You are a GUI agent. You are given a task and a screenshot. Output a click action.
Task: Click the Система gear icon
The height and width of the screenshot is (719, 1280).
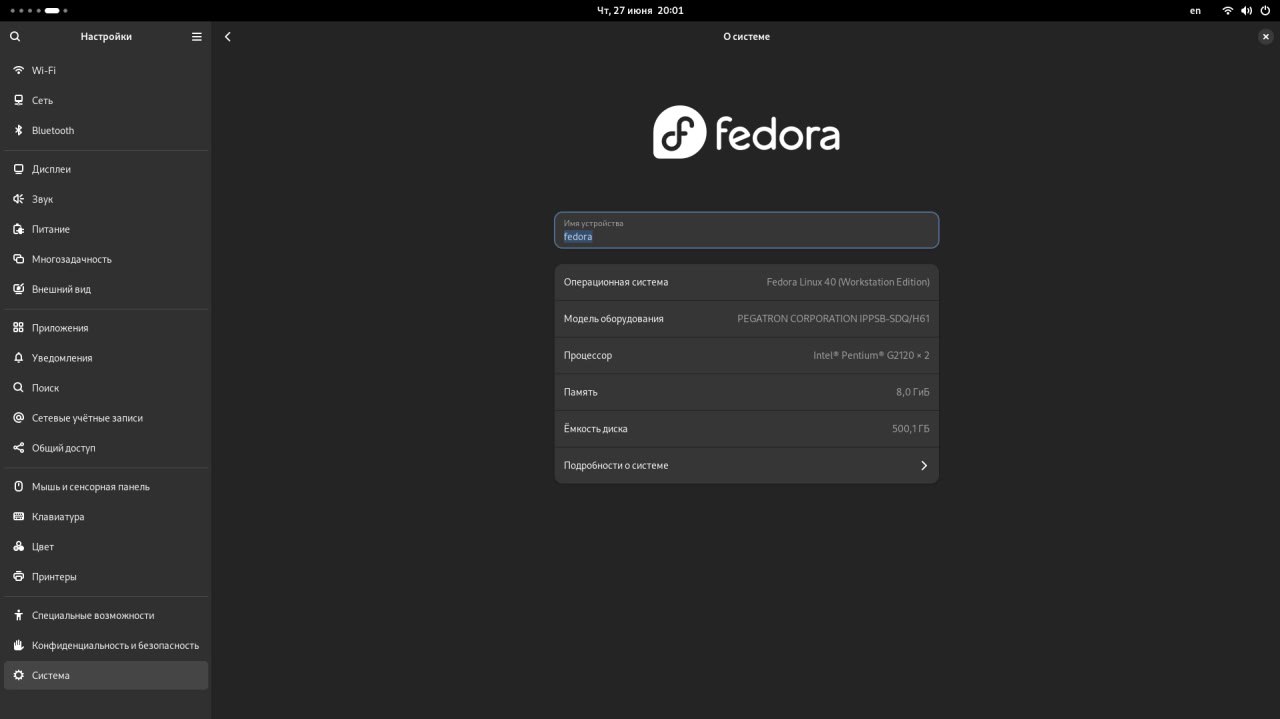tap(18, 676)
